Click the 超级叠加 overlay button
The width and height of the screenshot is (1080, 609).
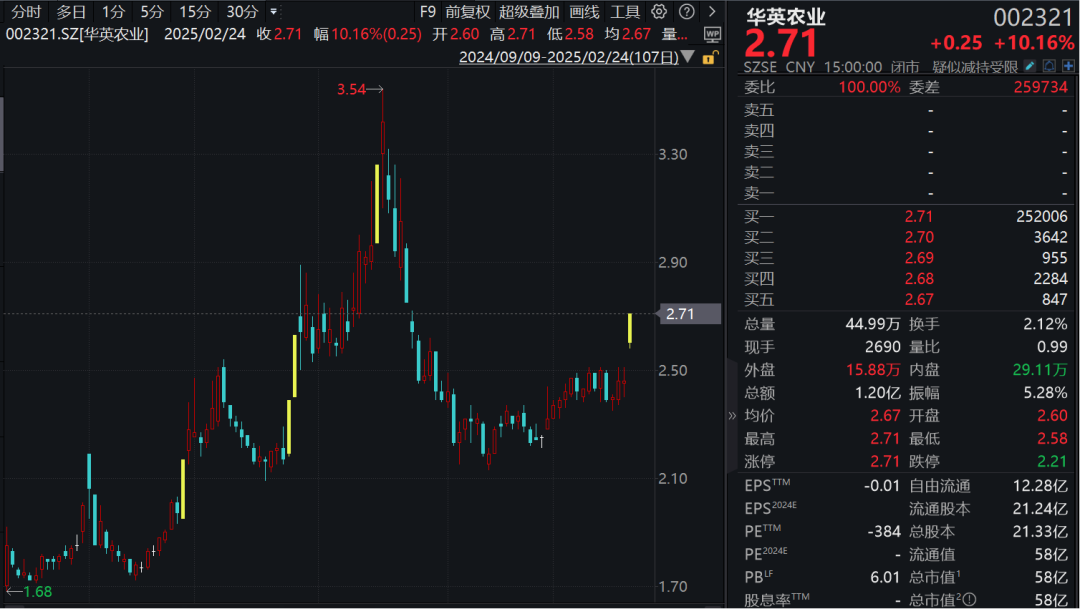click(x=529, y=12)
